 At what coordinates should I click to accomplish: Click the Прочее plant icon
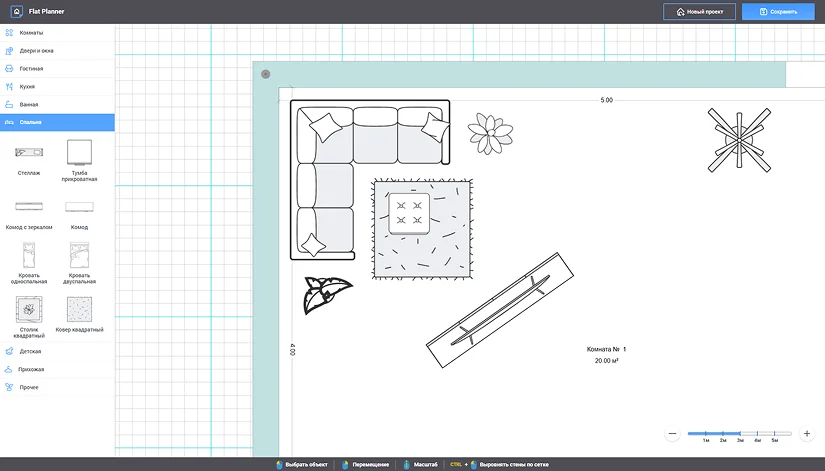pyautogui.click(x=9, y=387)
